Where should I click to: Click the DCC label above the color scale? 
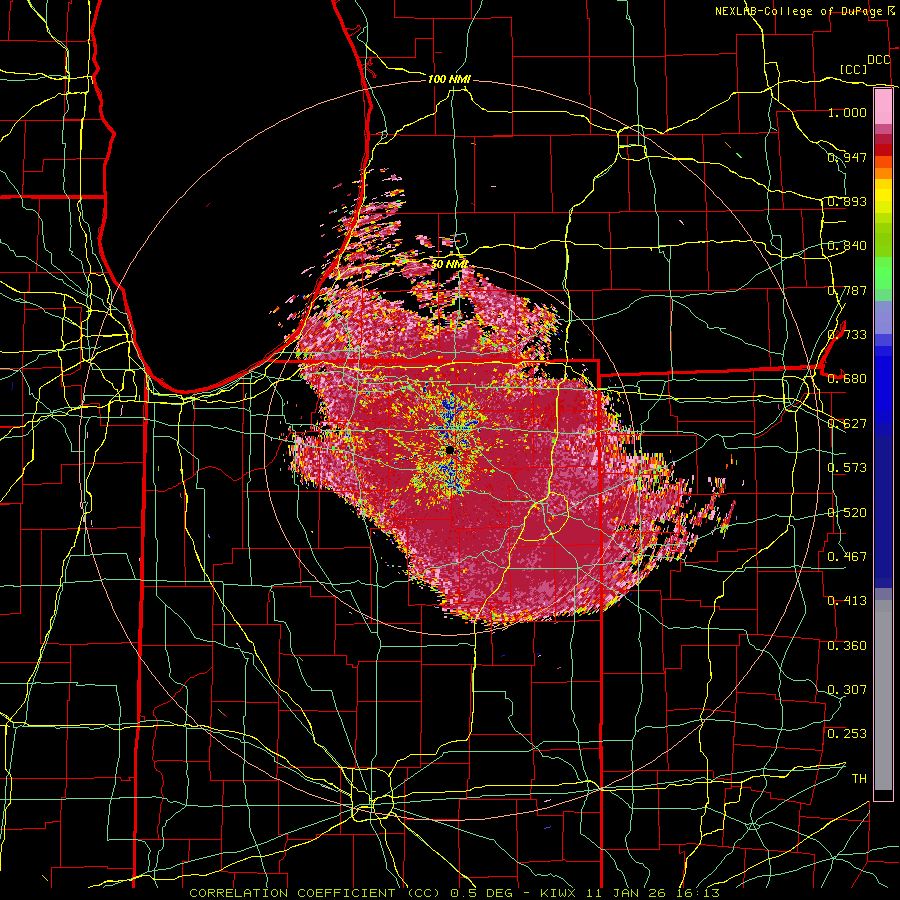click(x=878, y=60)
